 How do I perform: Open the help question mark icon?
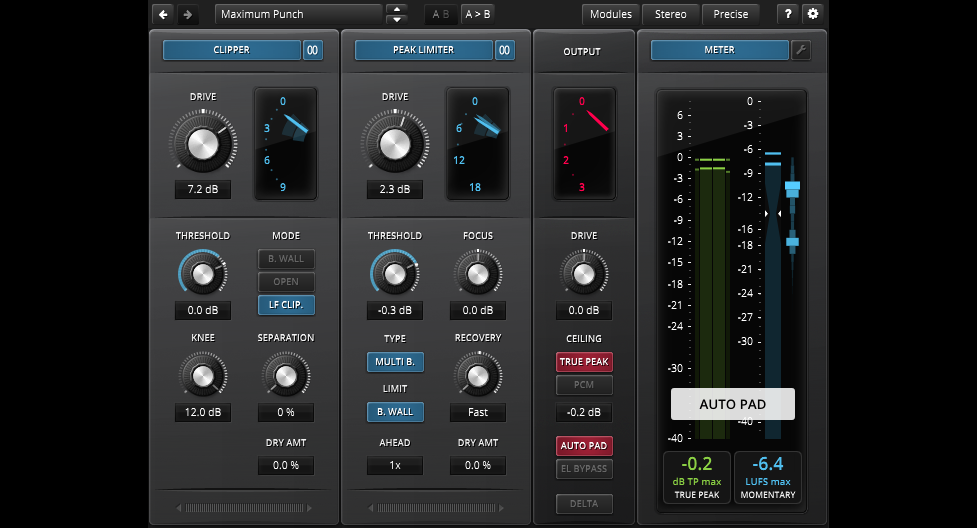(788, 14)
